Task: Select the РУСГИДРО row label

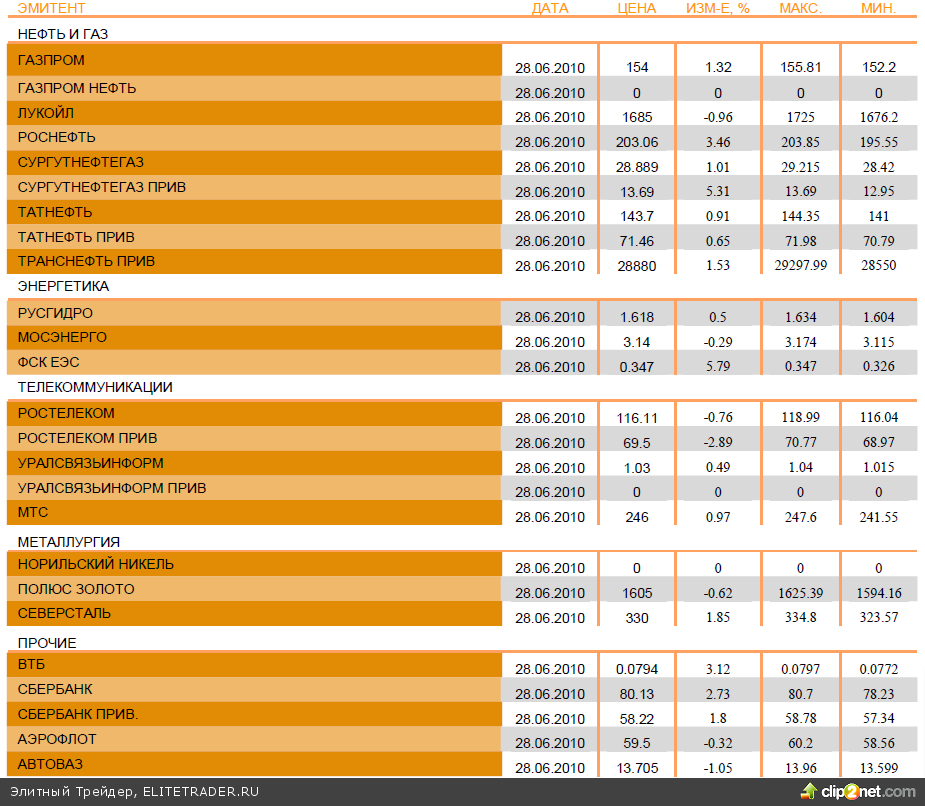Action: 56,313
